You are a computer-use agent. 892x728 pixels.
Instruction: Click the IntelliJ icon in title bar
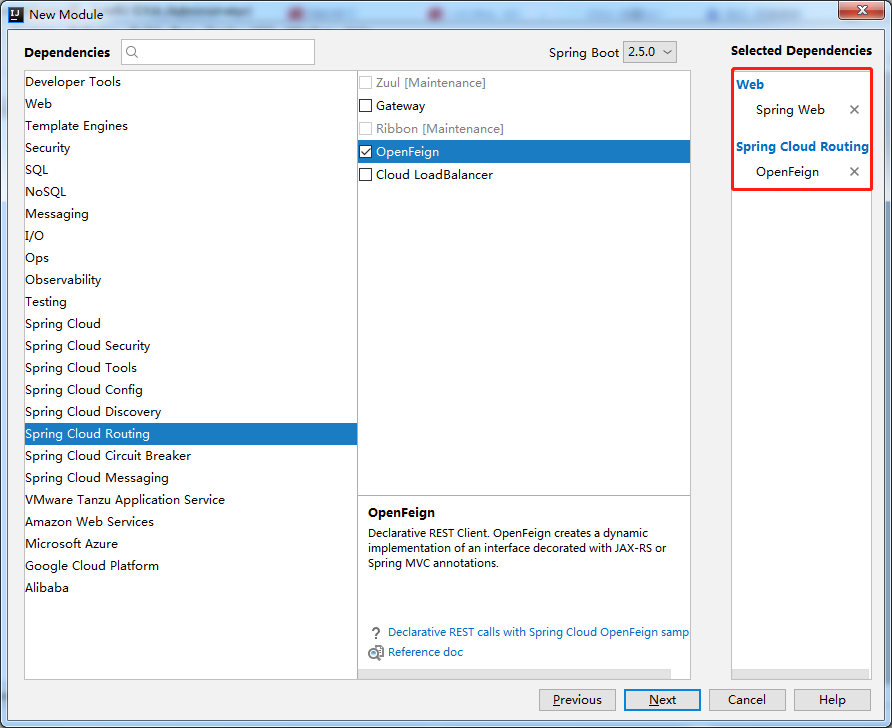coord(16,14)
